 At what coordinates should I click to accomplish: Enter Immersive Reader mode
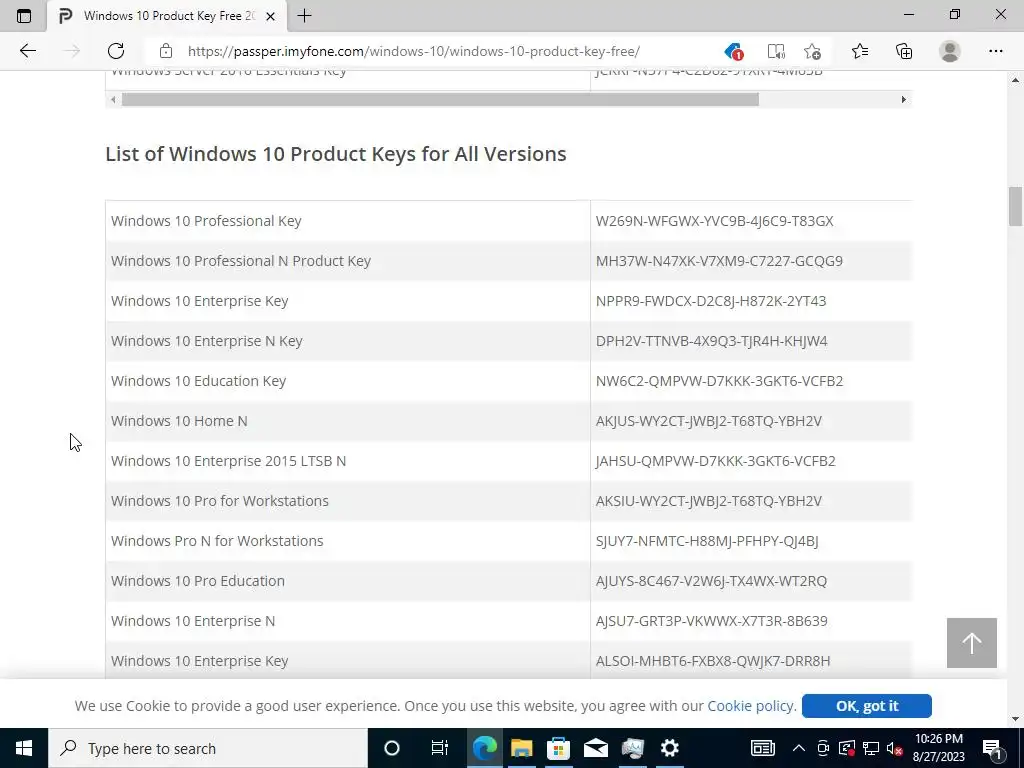tap(775, 51)
